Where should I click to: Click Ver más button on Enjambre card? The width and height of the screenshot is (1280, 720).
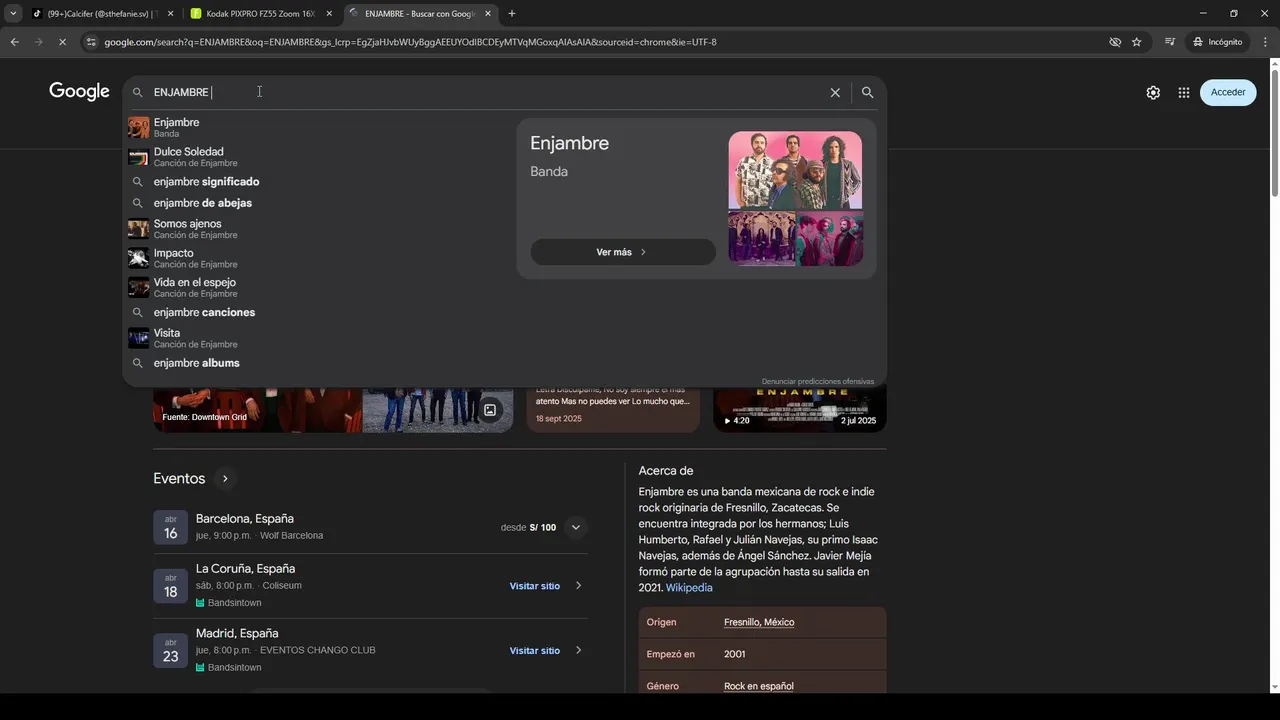coord(622,252)
